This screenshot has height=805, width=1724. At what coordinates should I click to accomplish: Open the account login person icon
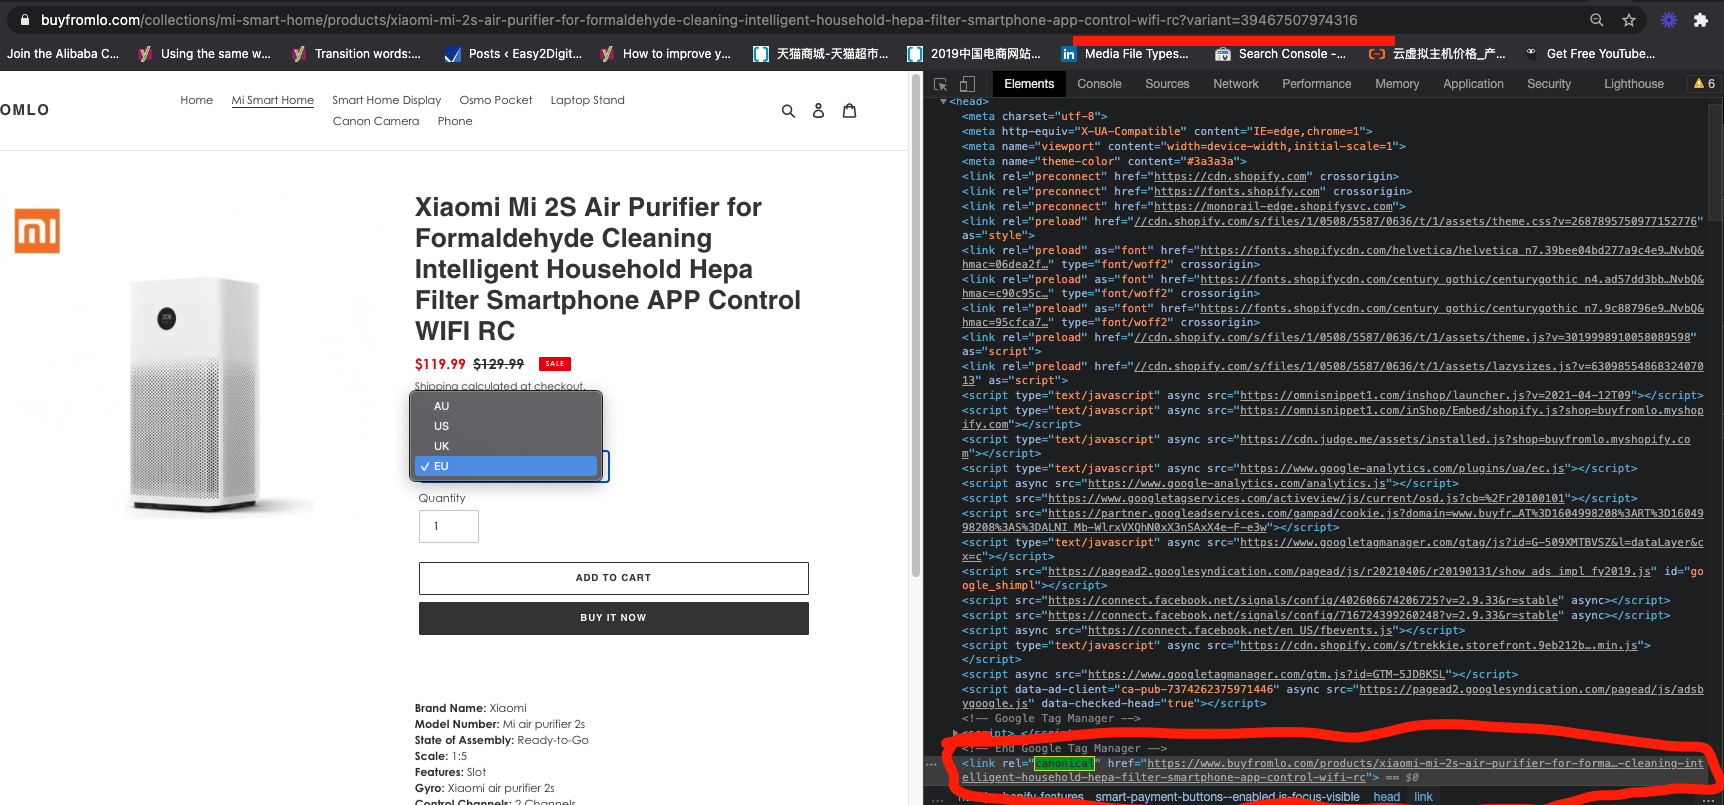tap(819, 111)
